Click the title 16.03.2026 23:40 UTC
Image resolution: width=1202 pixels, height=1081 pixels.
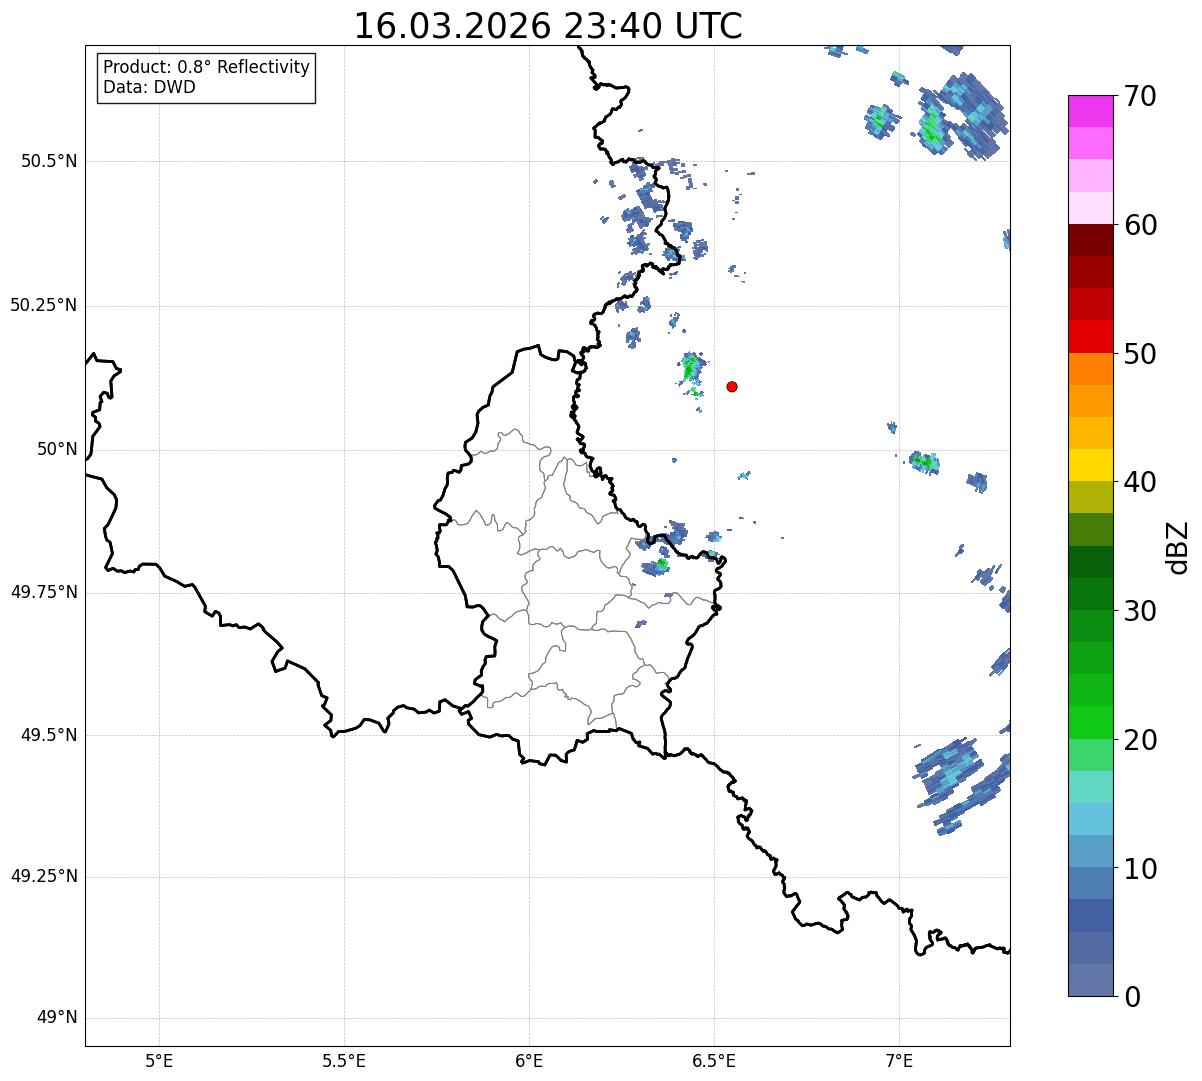[x=548, y=26]
